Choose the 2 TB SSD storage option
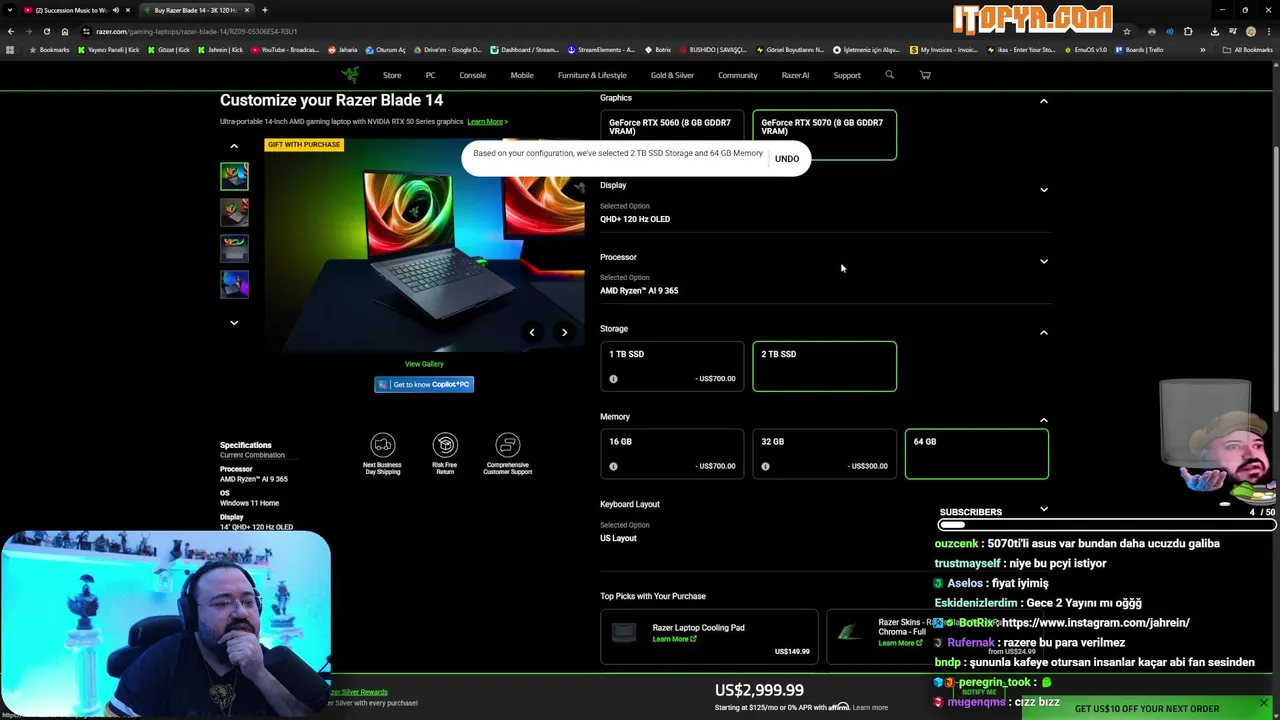Screen dimensions: 1280x720 pyautogui.click(x=824, y=366)
